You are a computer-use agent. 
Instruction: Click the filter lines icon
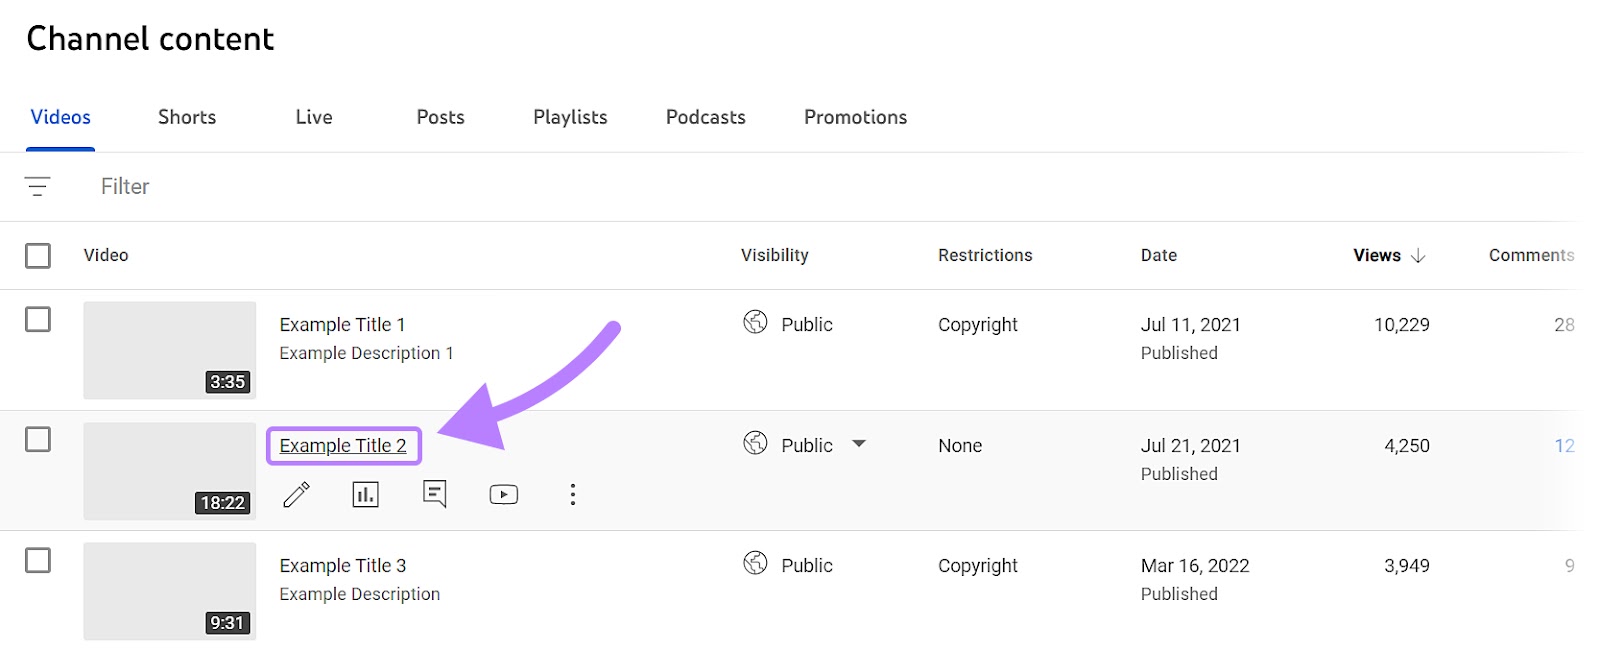click(37, 186)
